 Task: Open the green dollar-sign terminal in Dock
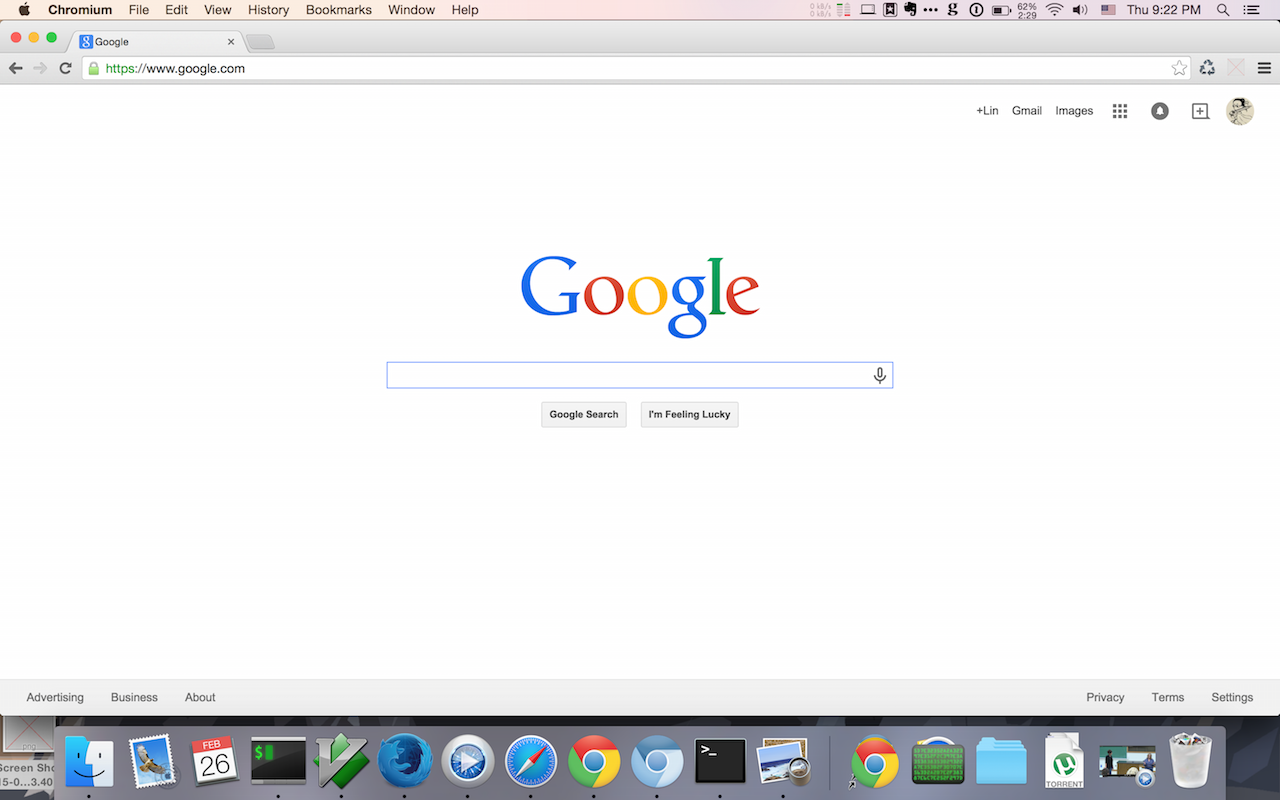(x=278, y=763)
